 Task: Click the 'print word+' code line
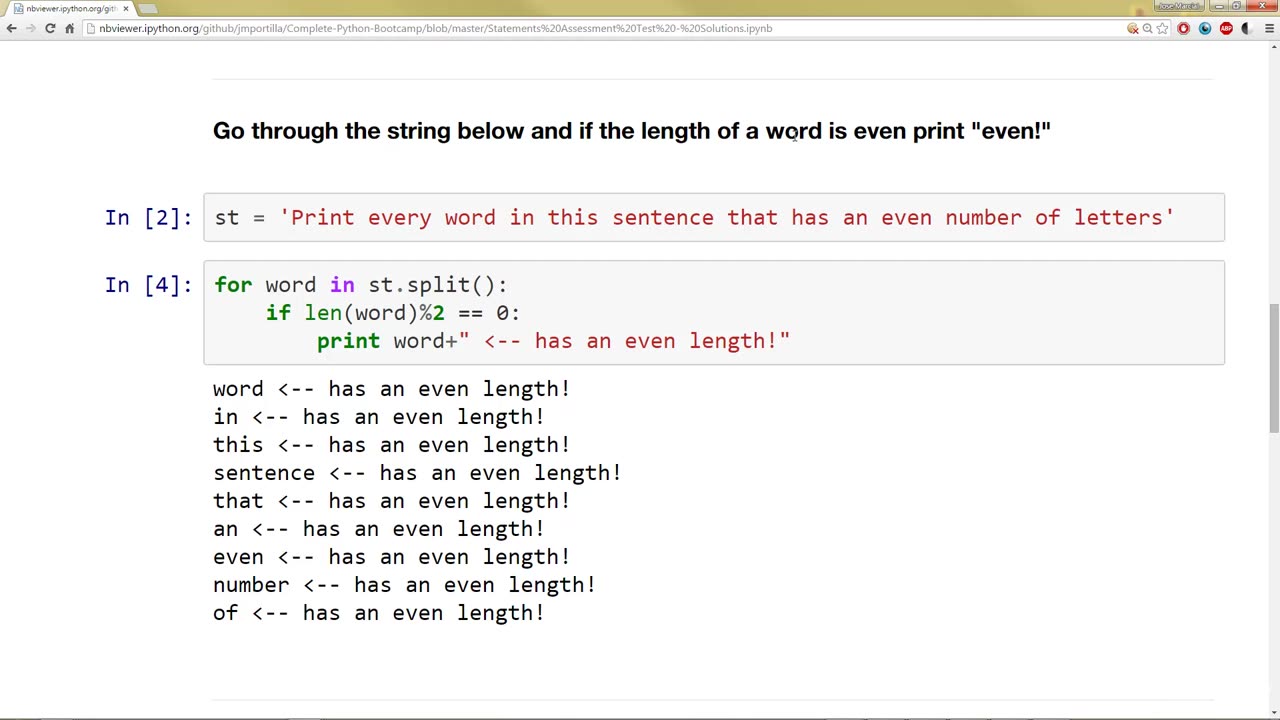click(x=553, y=341)
